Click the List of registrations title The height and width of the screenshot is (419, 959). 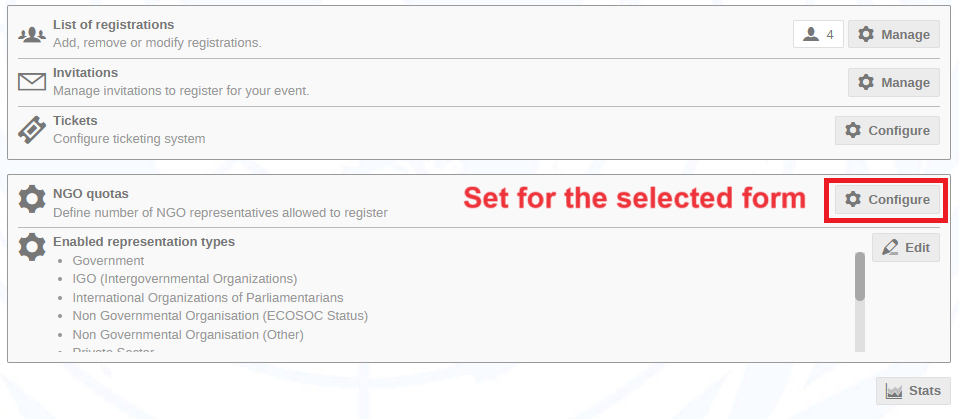click(x=114, y=25)
